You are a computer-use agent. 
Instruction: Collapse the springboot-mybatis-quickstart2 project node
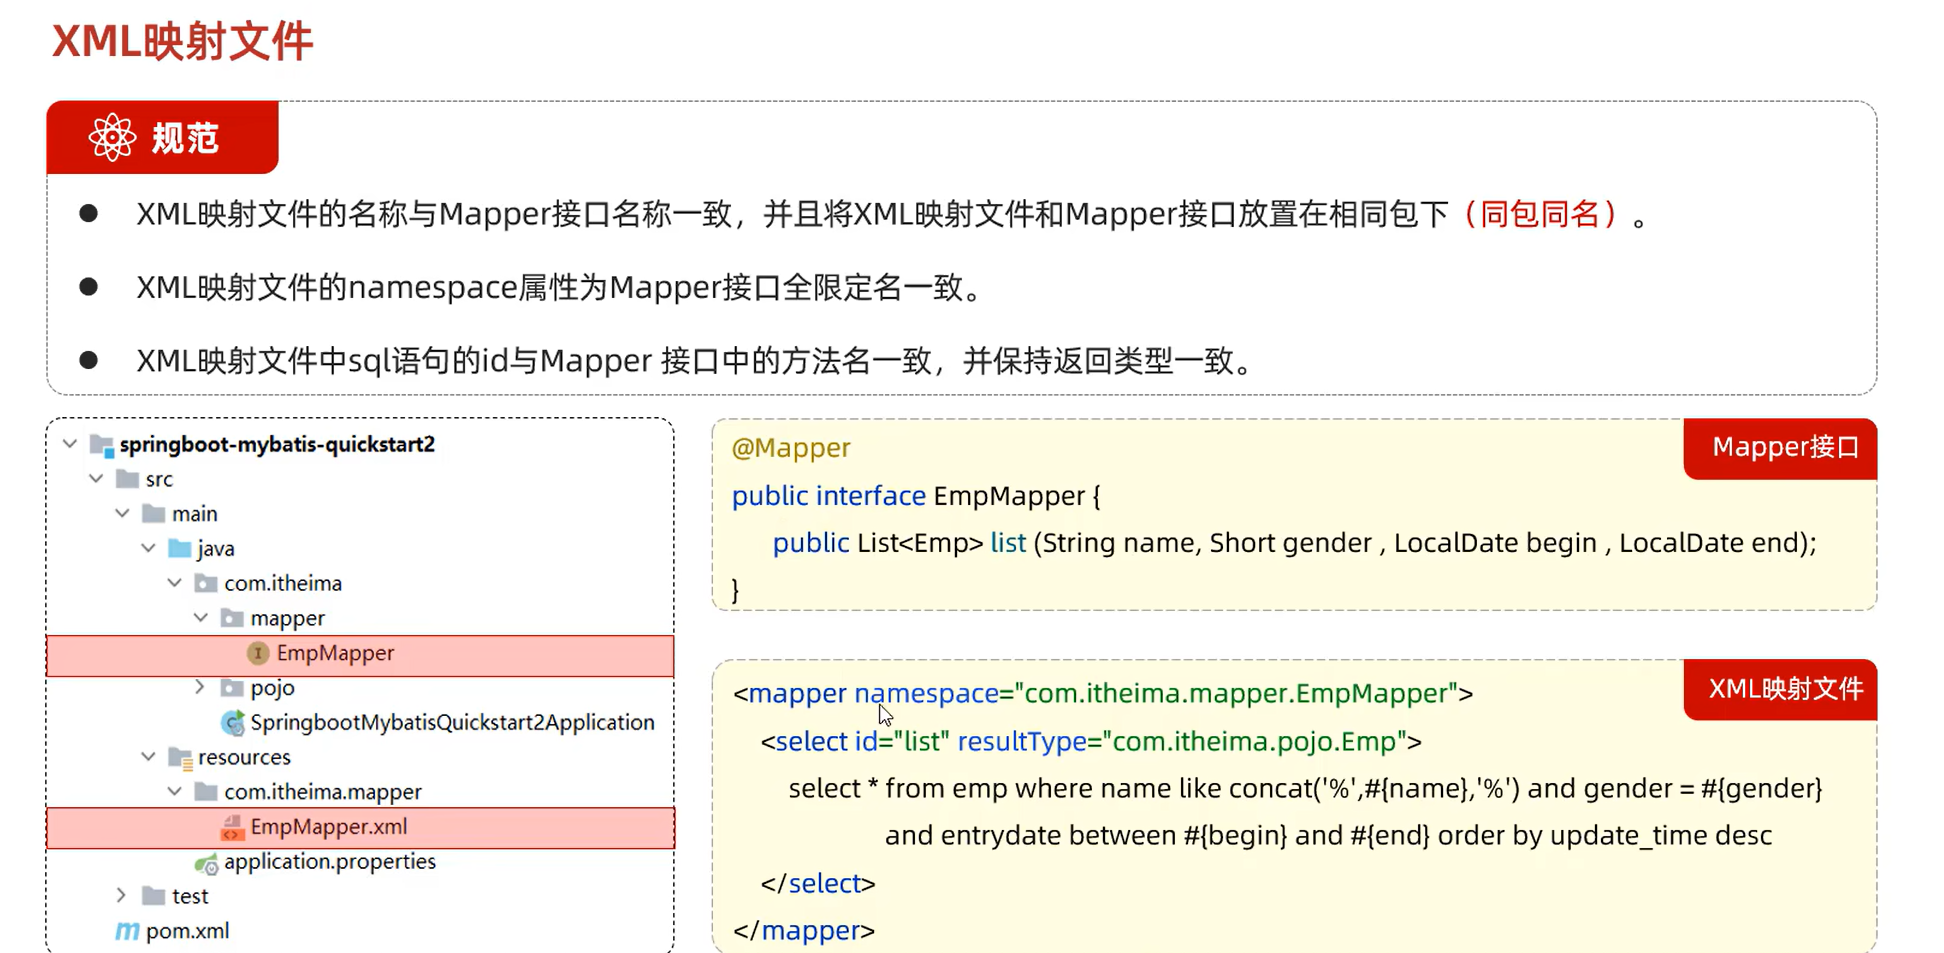pyautogui.click(x=68, y=443)
